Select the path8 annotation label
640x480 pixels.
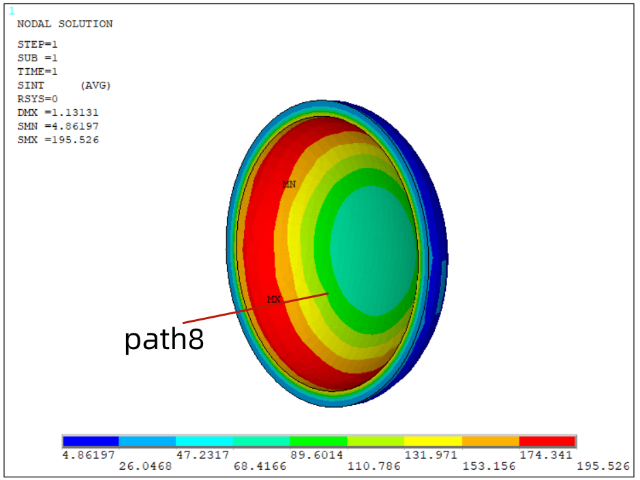click(164, 340)
